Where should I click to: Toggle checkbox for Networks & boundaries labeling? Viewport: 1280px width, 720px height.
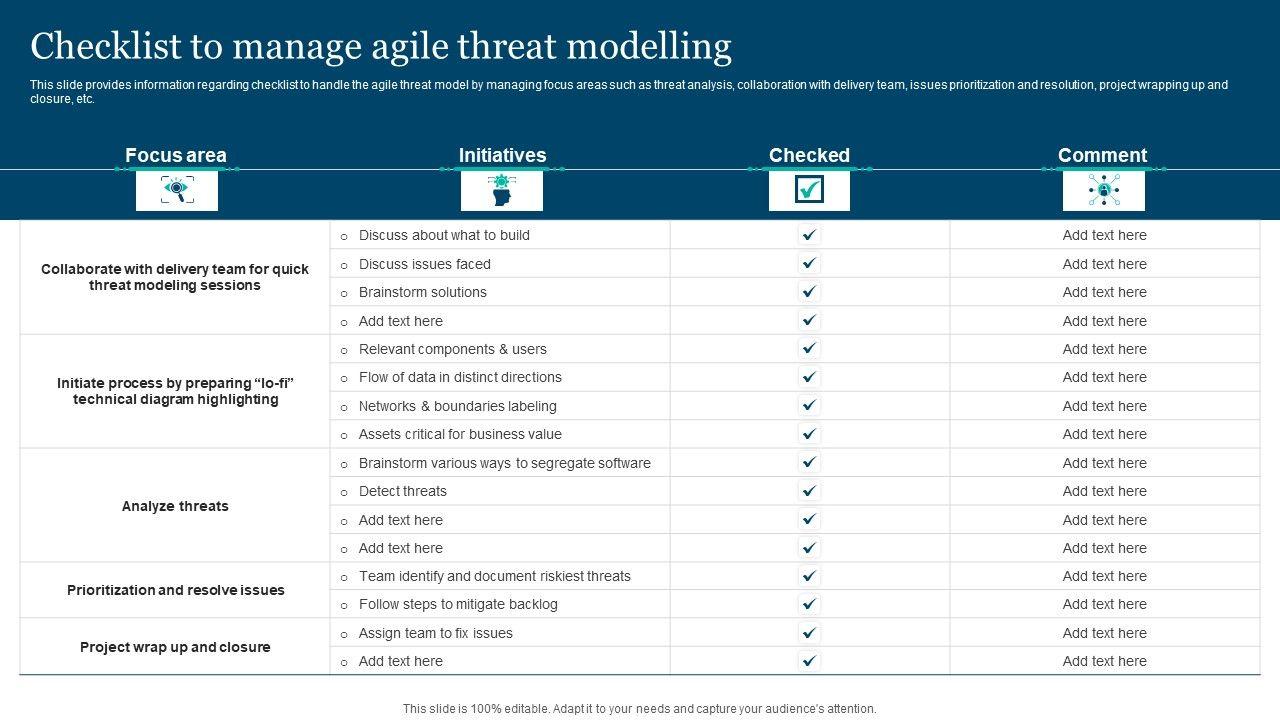coord(809,406)
